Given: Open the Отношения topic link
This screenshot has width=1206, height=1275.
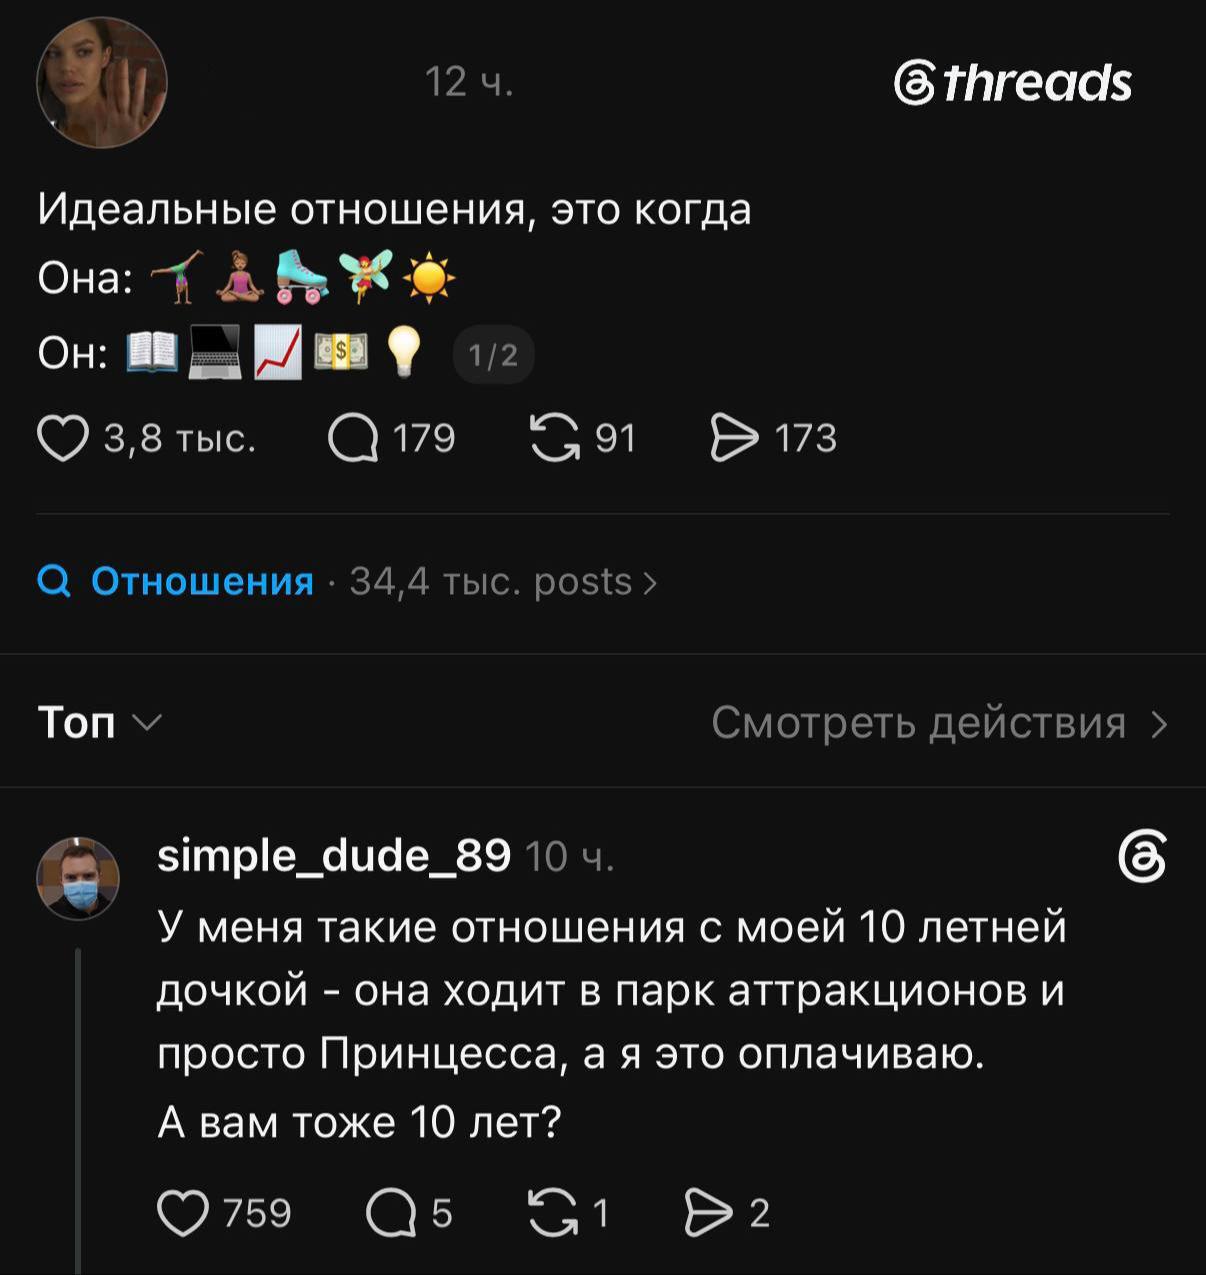Looking at the screenshot, I should pos(202,581).
